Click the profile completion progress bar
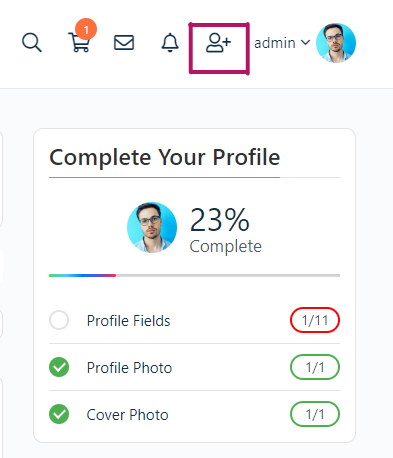 click(x=194, y=275)
